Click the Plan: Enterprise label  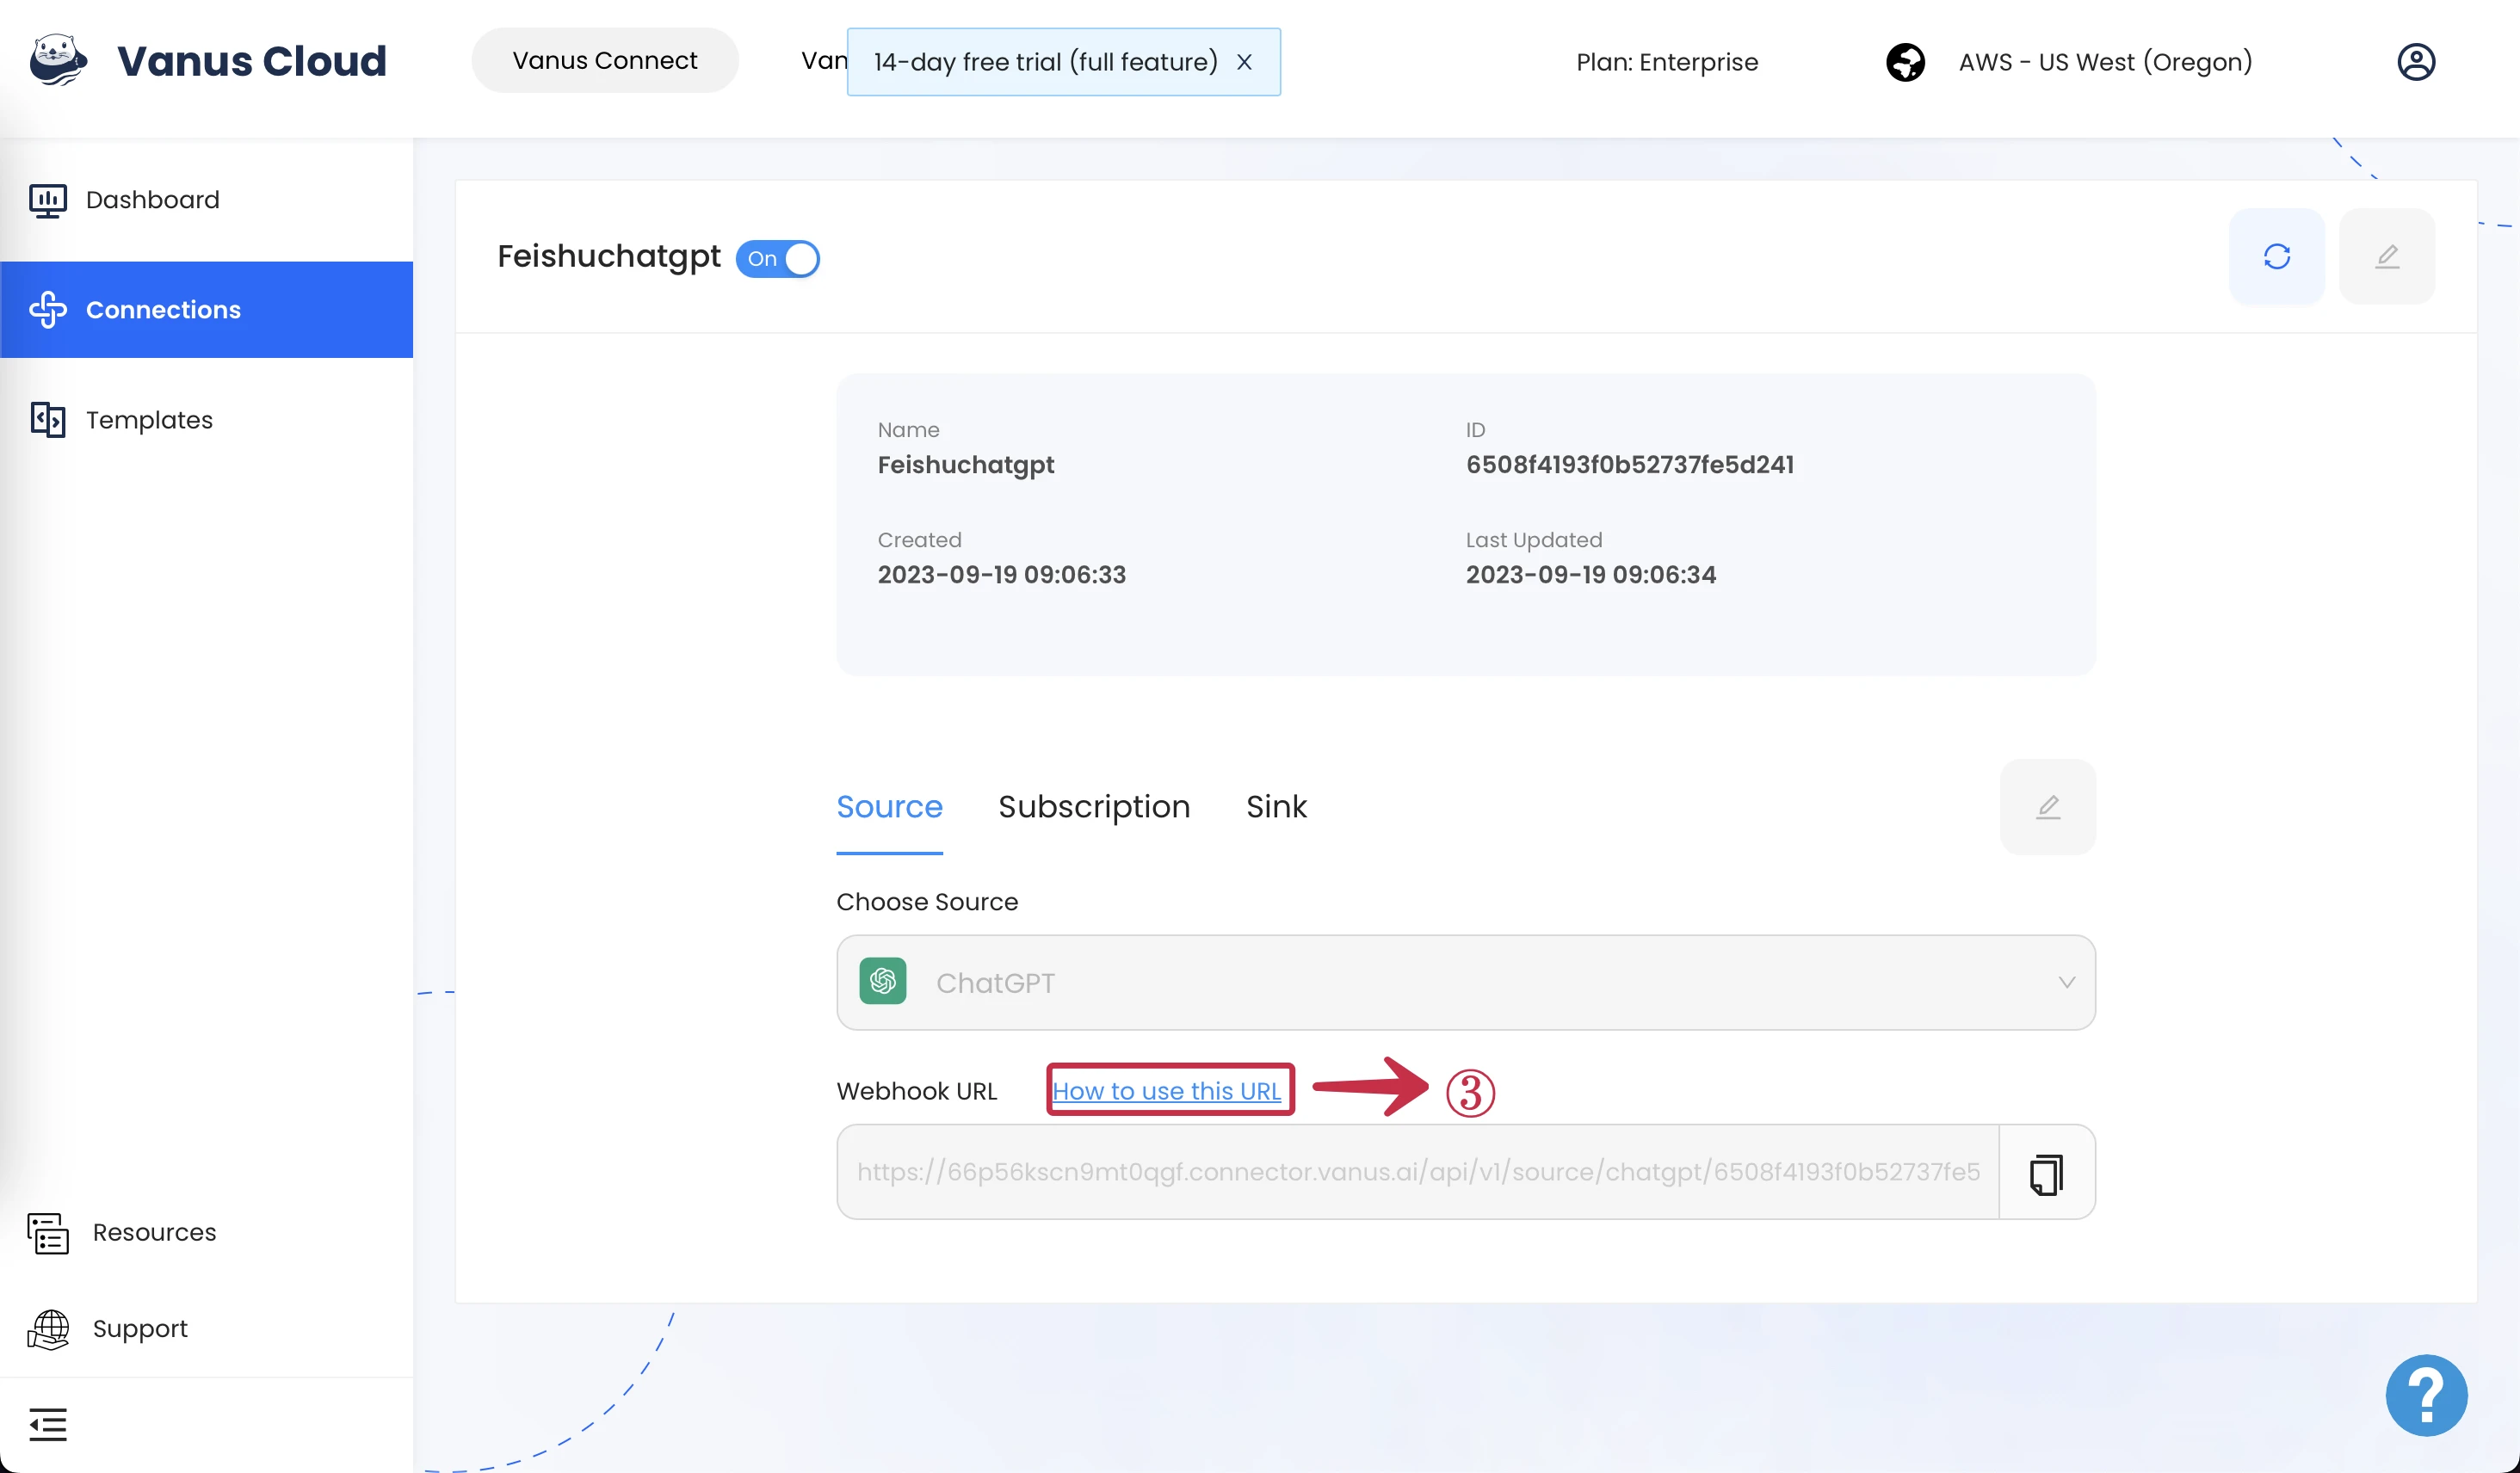[x=1667, y=62]
